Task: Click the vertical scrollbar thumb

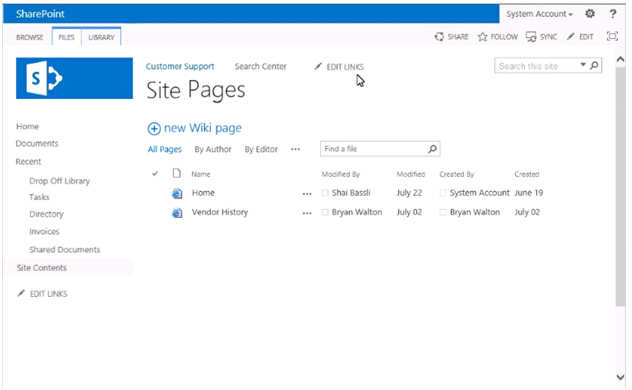Action: tap(621, 186)
